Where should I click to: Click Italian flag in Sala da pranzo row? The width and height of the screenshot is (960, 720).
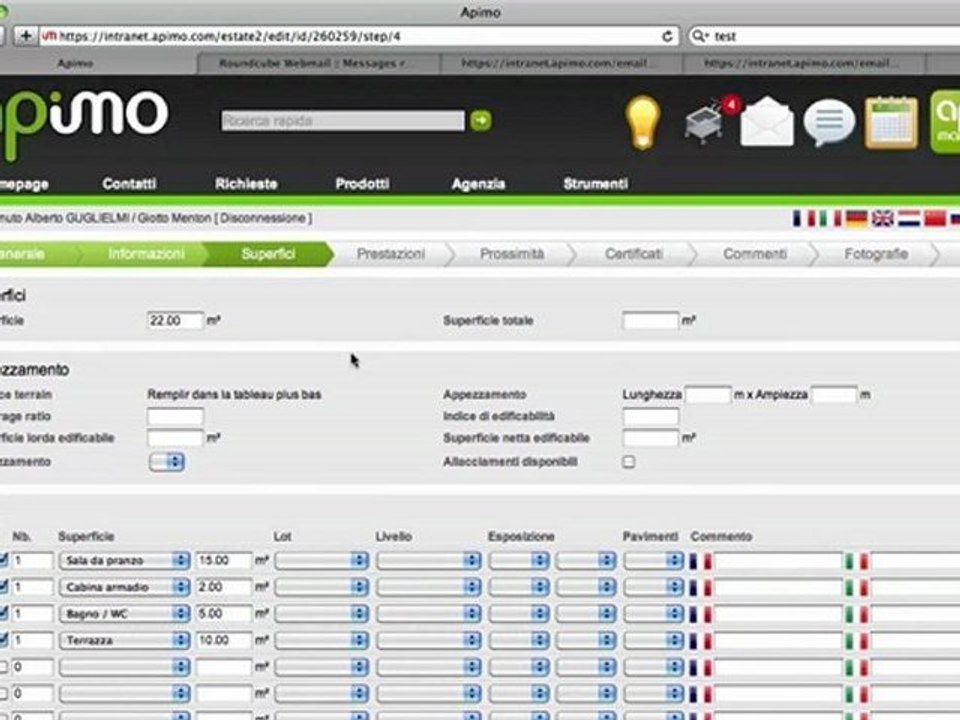(x=857, y=561)
